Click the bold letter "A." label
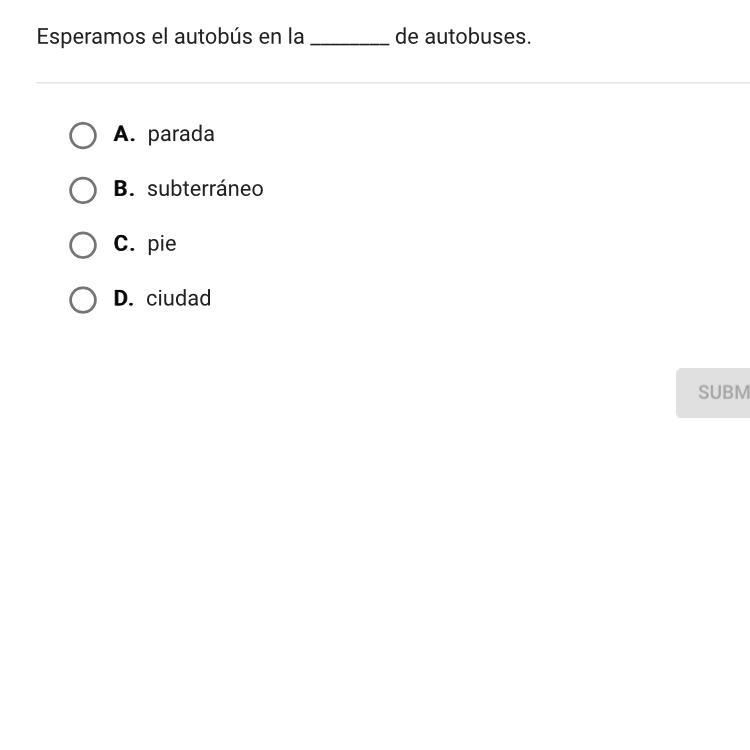 pos(124,134)
